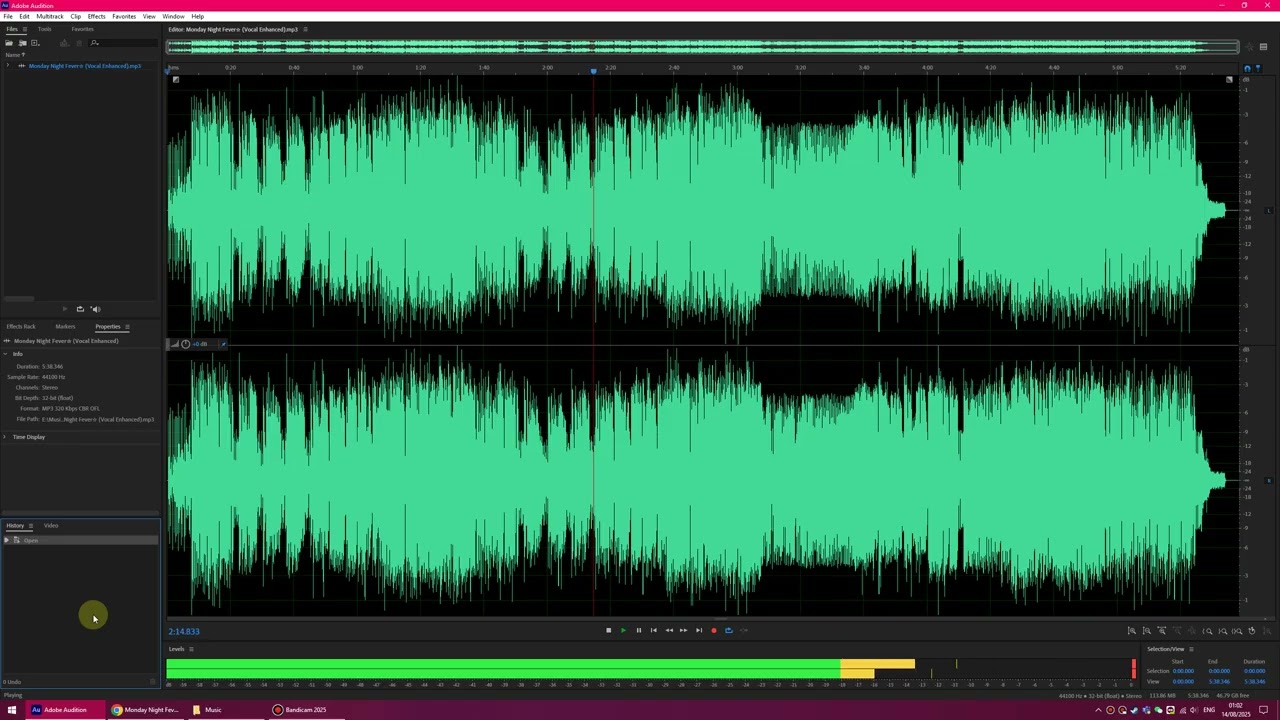
Task: Expand the Time Display section
Action: pos(5,437)
